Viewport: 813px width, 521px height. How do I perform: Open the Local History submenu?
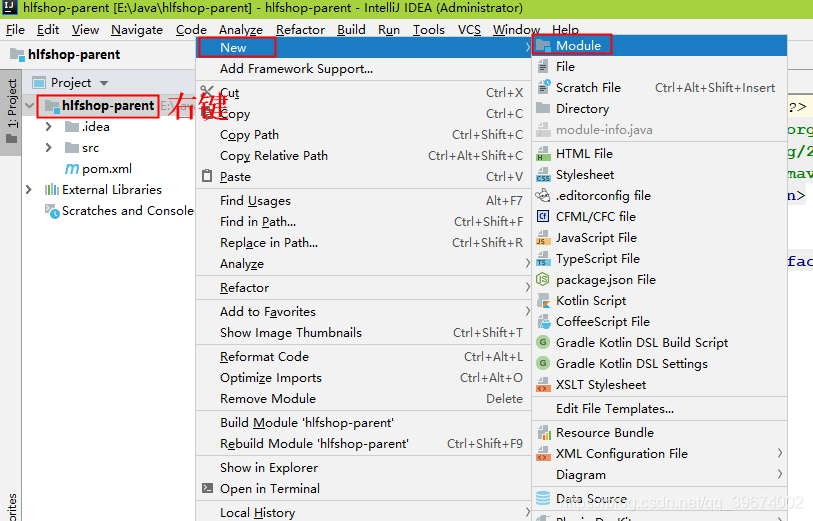coord(363,512)
